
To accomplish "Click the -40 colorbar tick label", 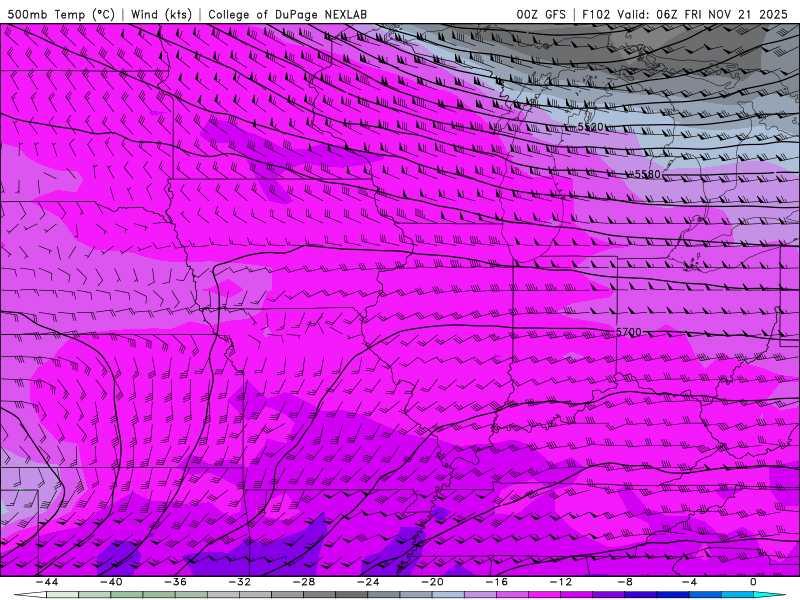I will point(111,582).
